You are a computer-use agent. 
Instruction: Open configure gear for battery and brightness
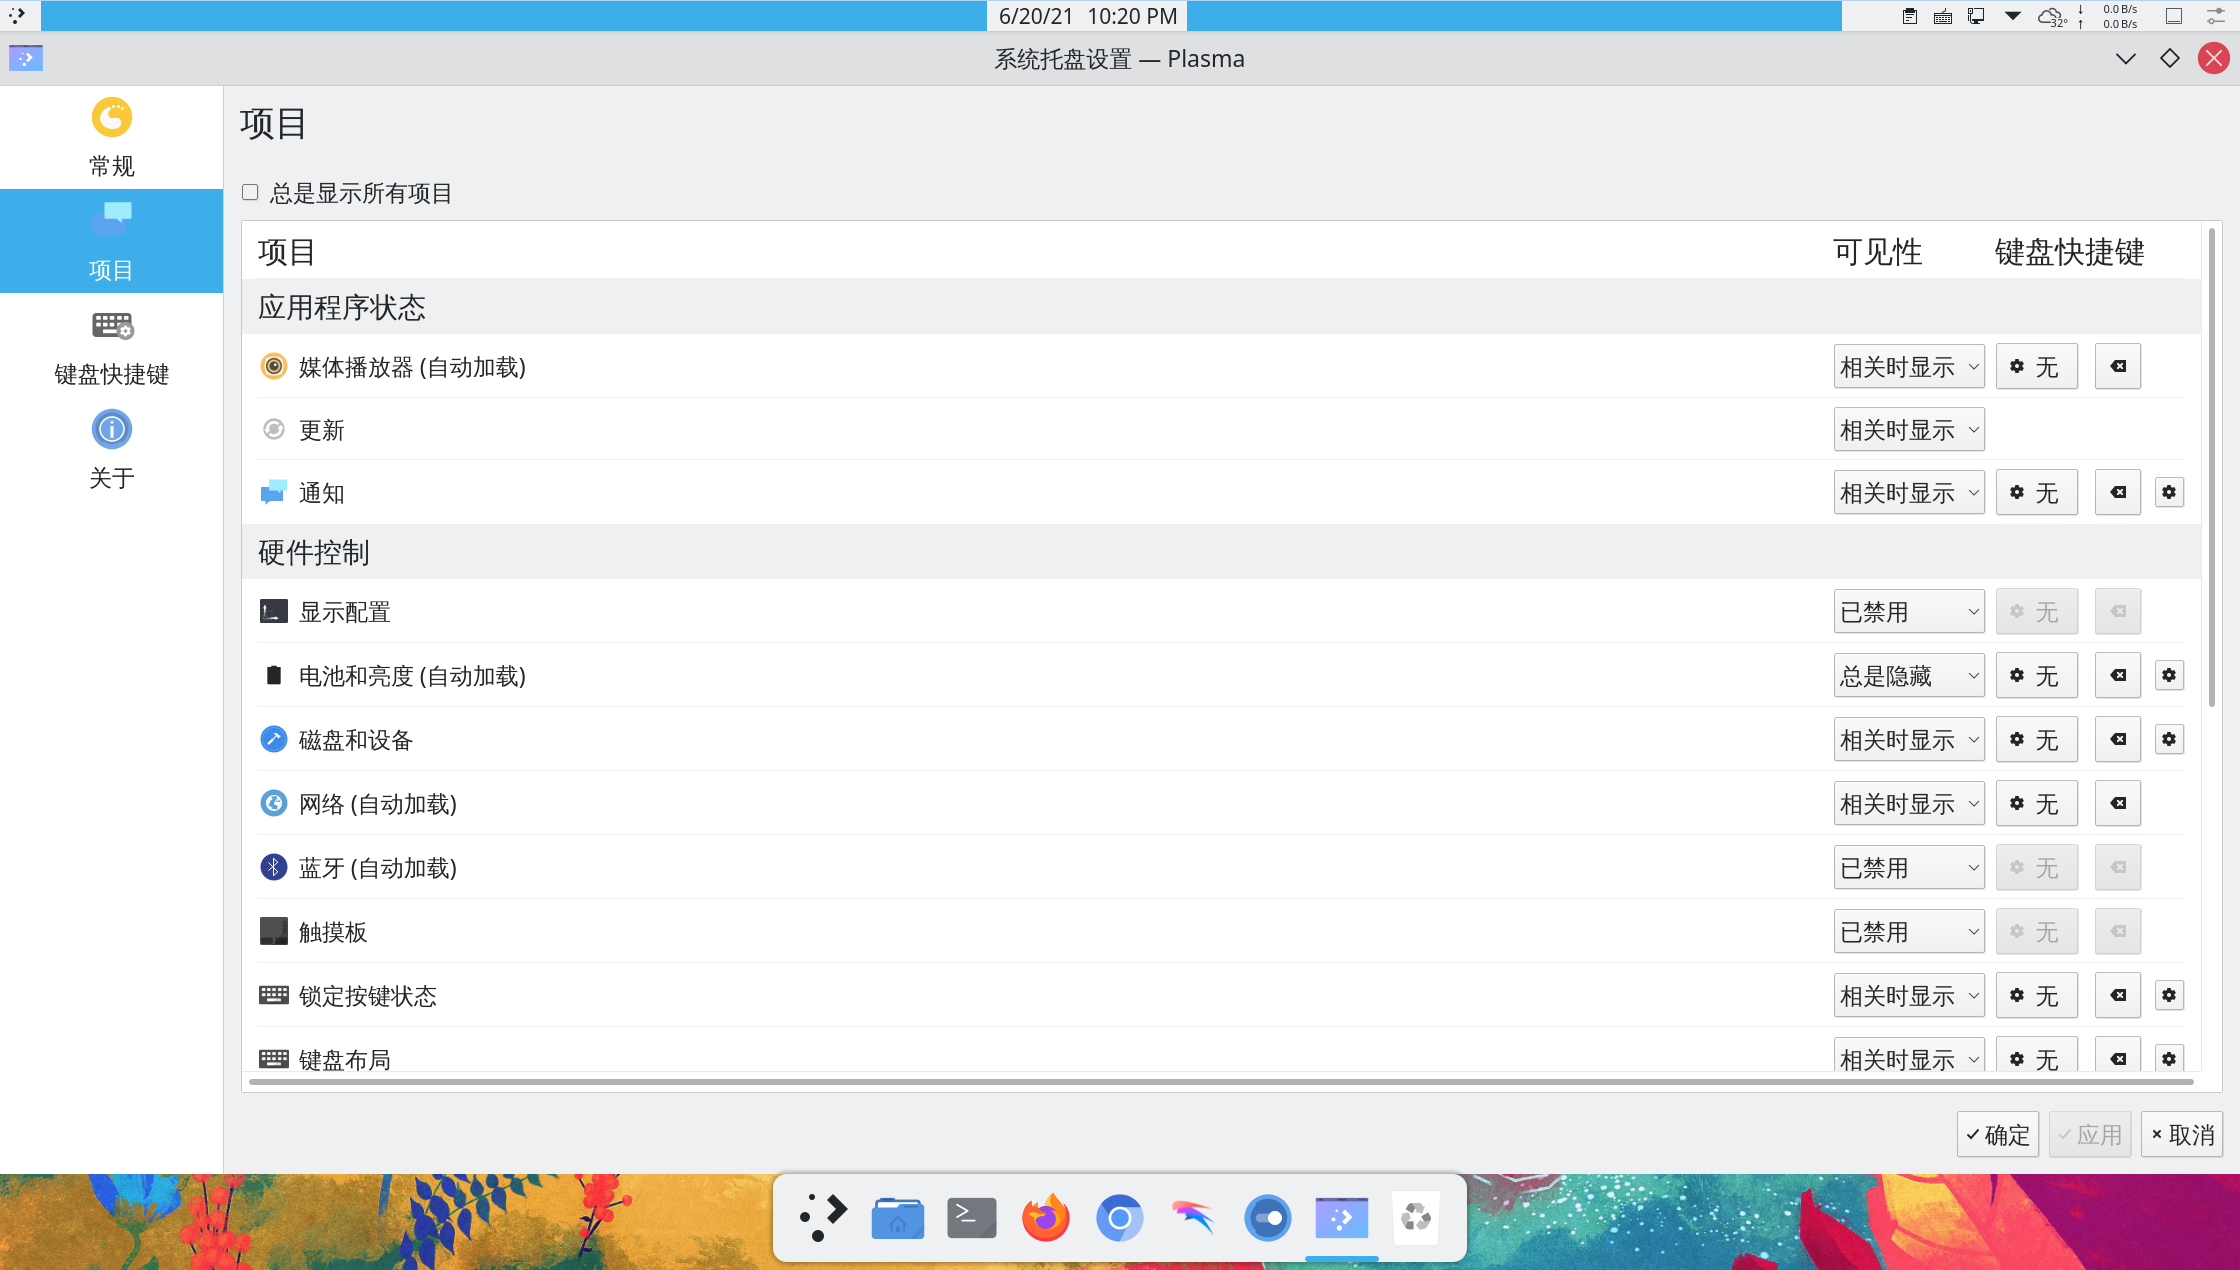point(2168,675)
